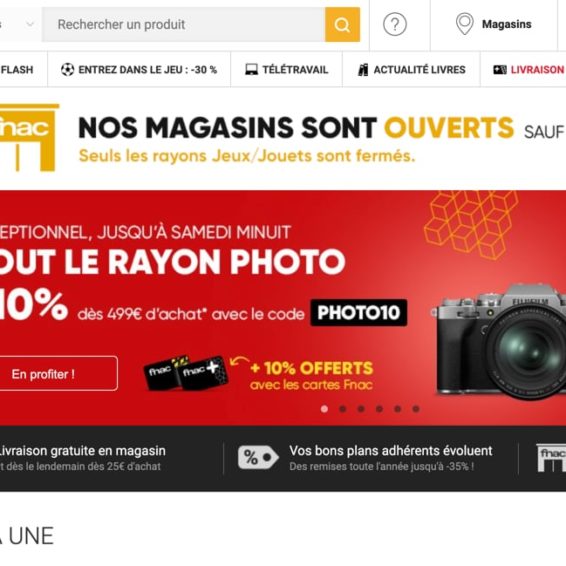This screenshot has height=566, width=566.
Task: Select the first carousel dot
Action: (324, 409)
